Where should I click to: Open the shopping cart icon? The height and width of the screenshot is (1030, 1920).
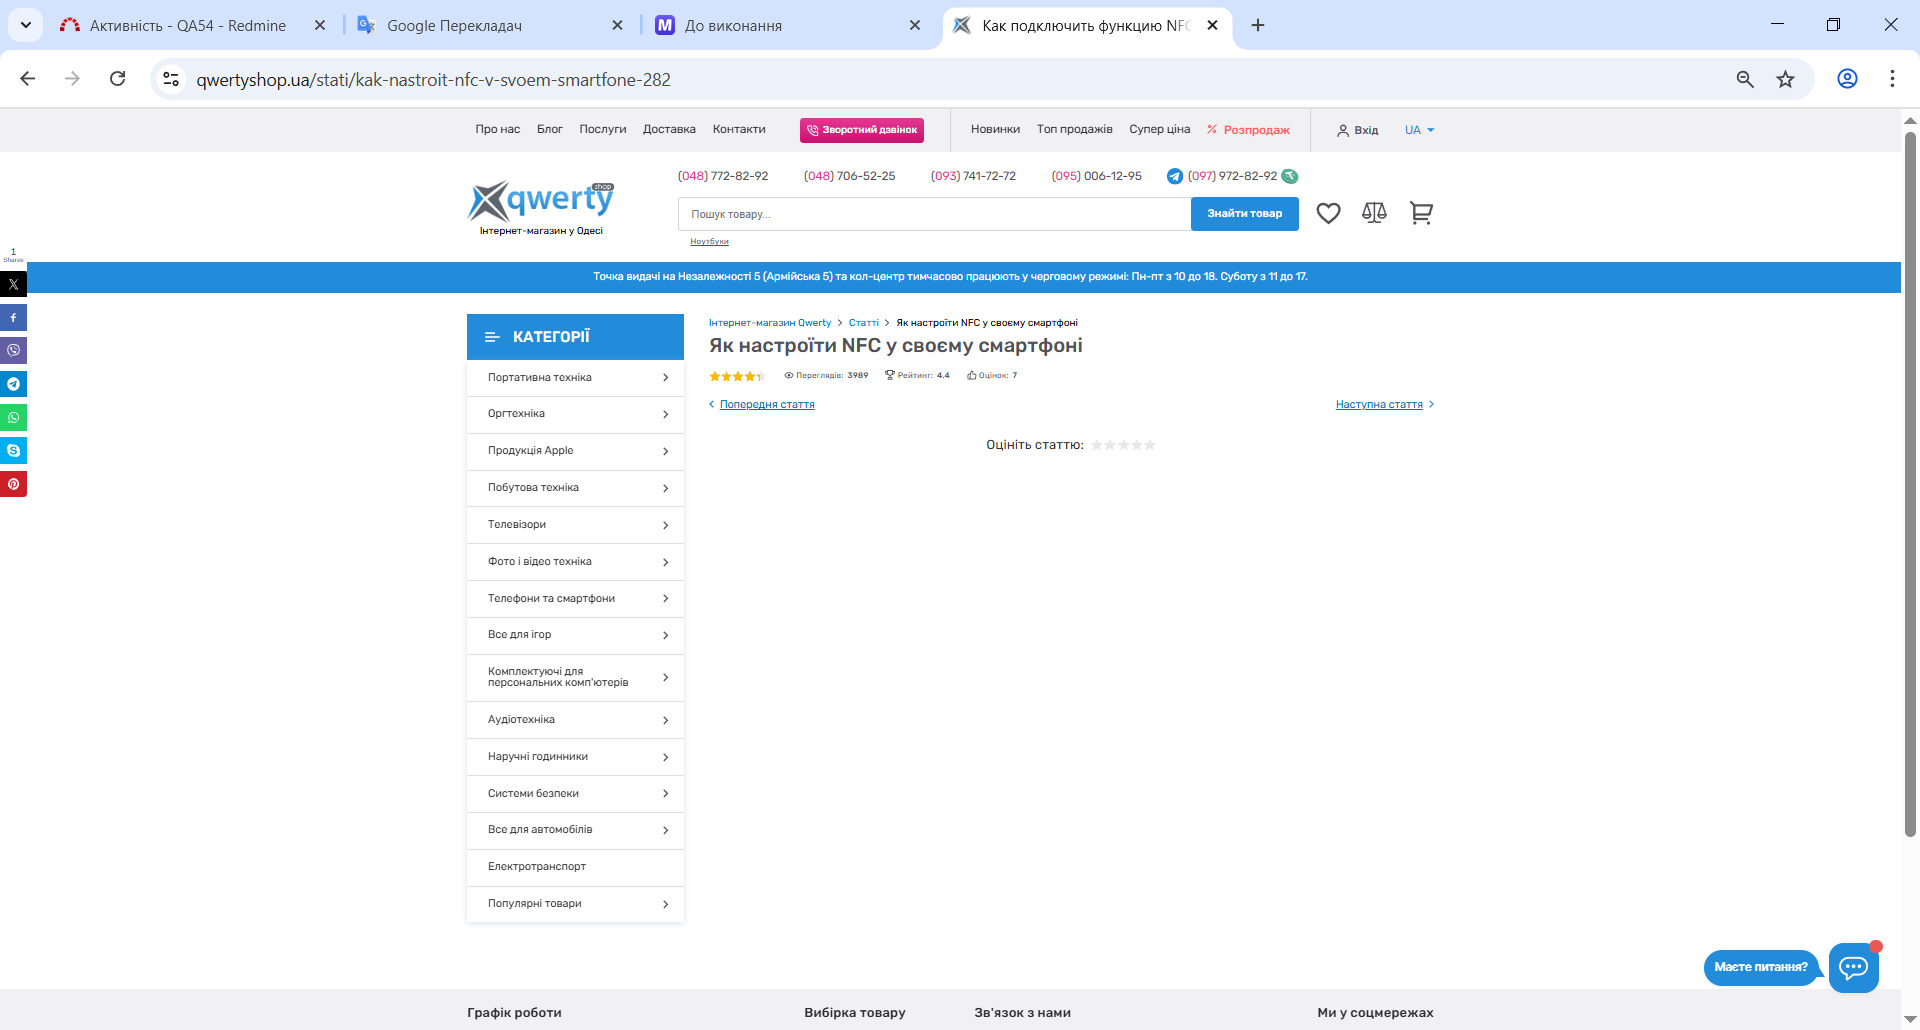click(1421, 213)
